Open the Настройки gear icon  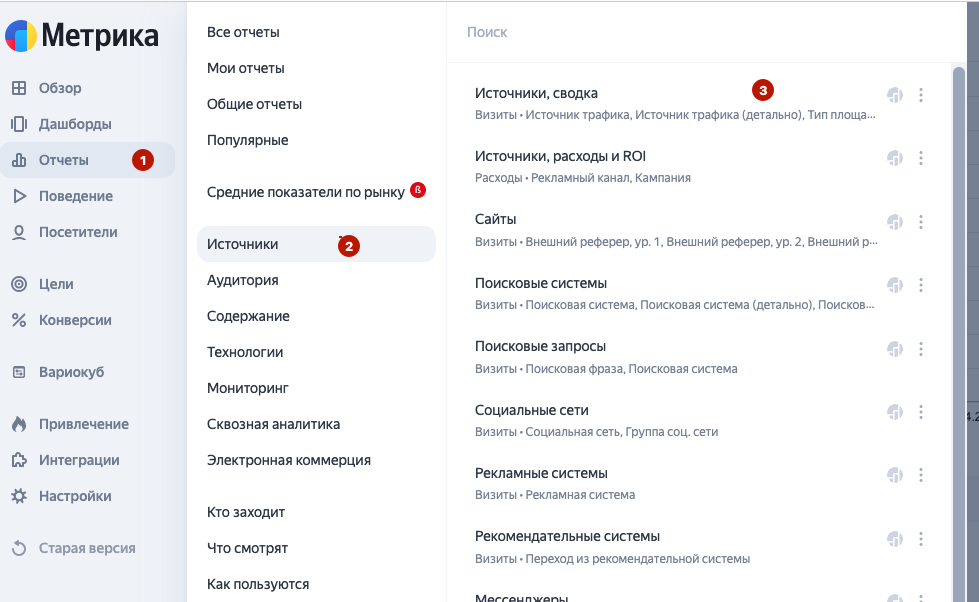click(19, 496)
